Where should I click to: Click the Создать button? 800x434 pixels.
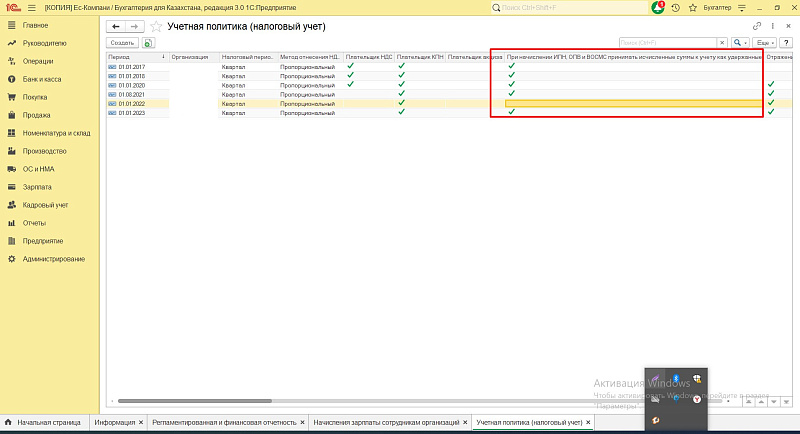122,44
